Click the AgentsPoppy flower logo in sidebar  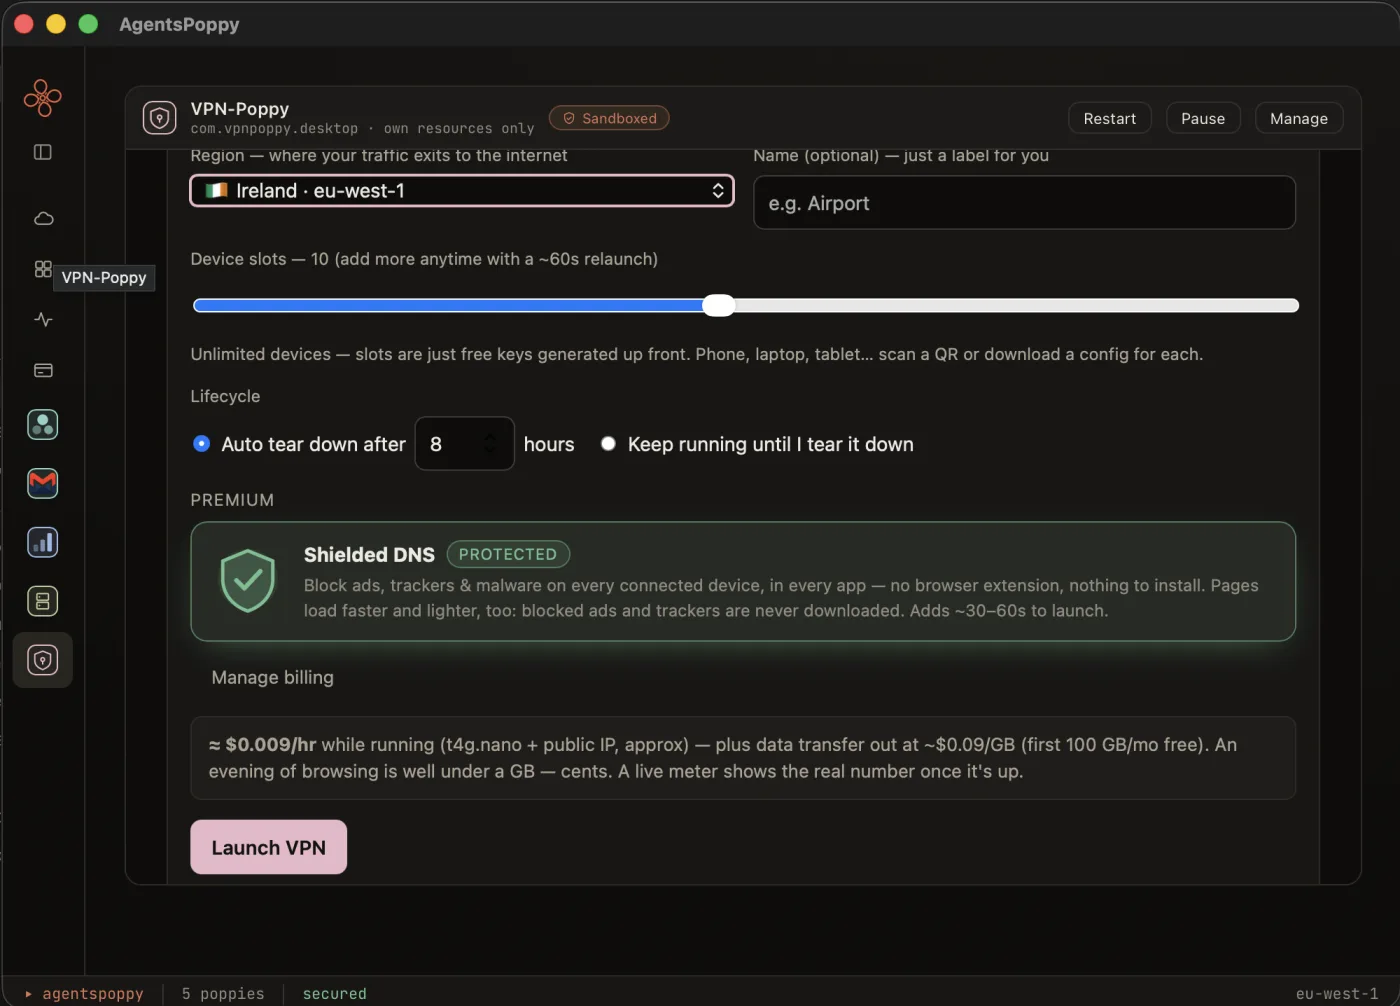[x=42, y=98]
